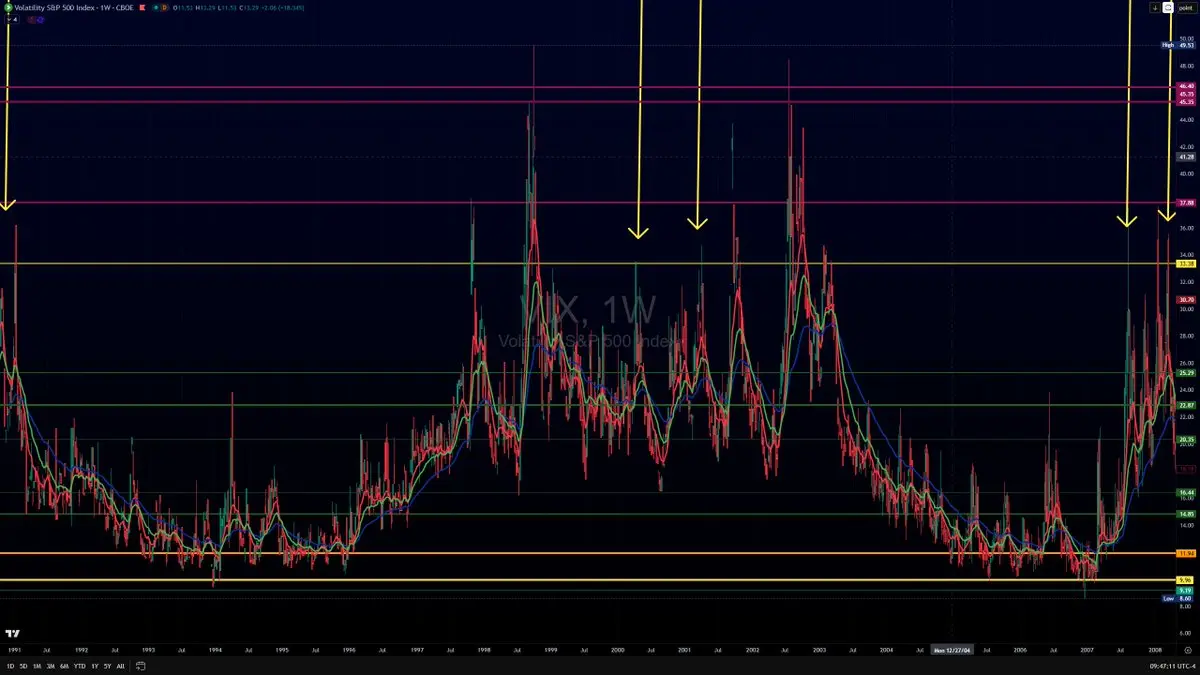Click the 11.94 orange price label

point(1187,553)
